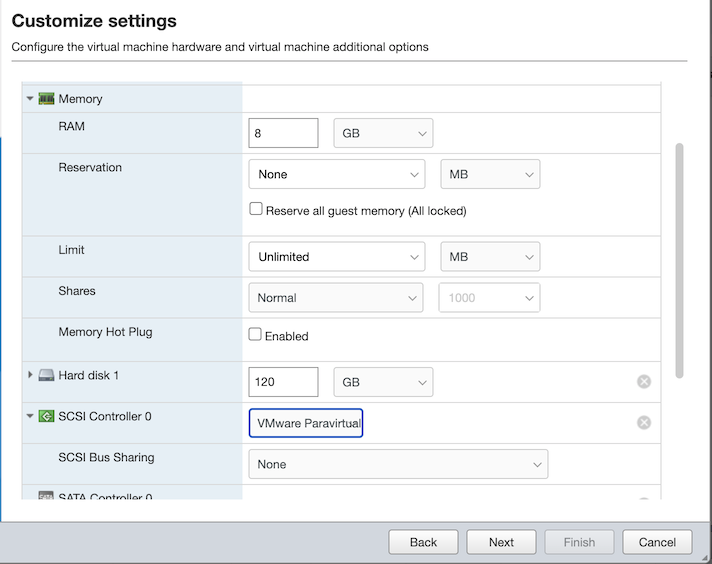
Task: Enable Reserve all guest memory checkbox
Action: [x=256, y=210]
